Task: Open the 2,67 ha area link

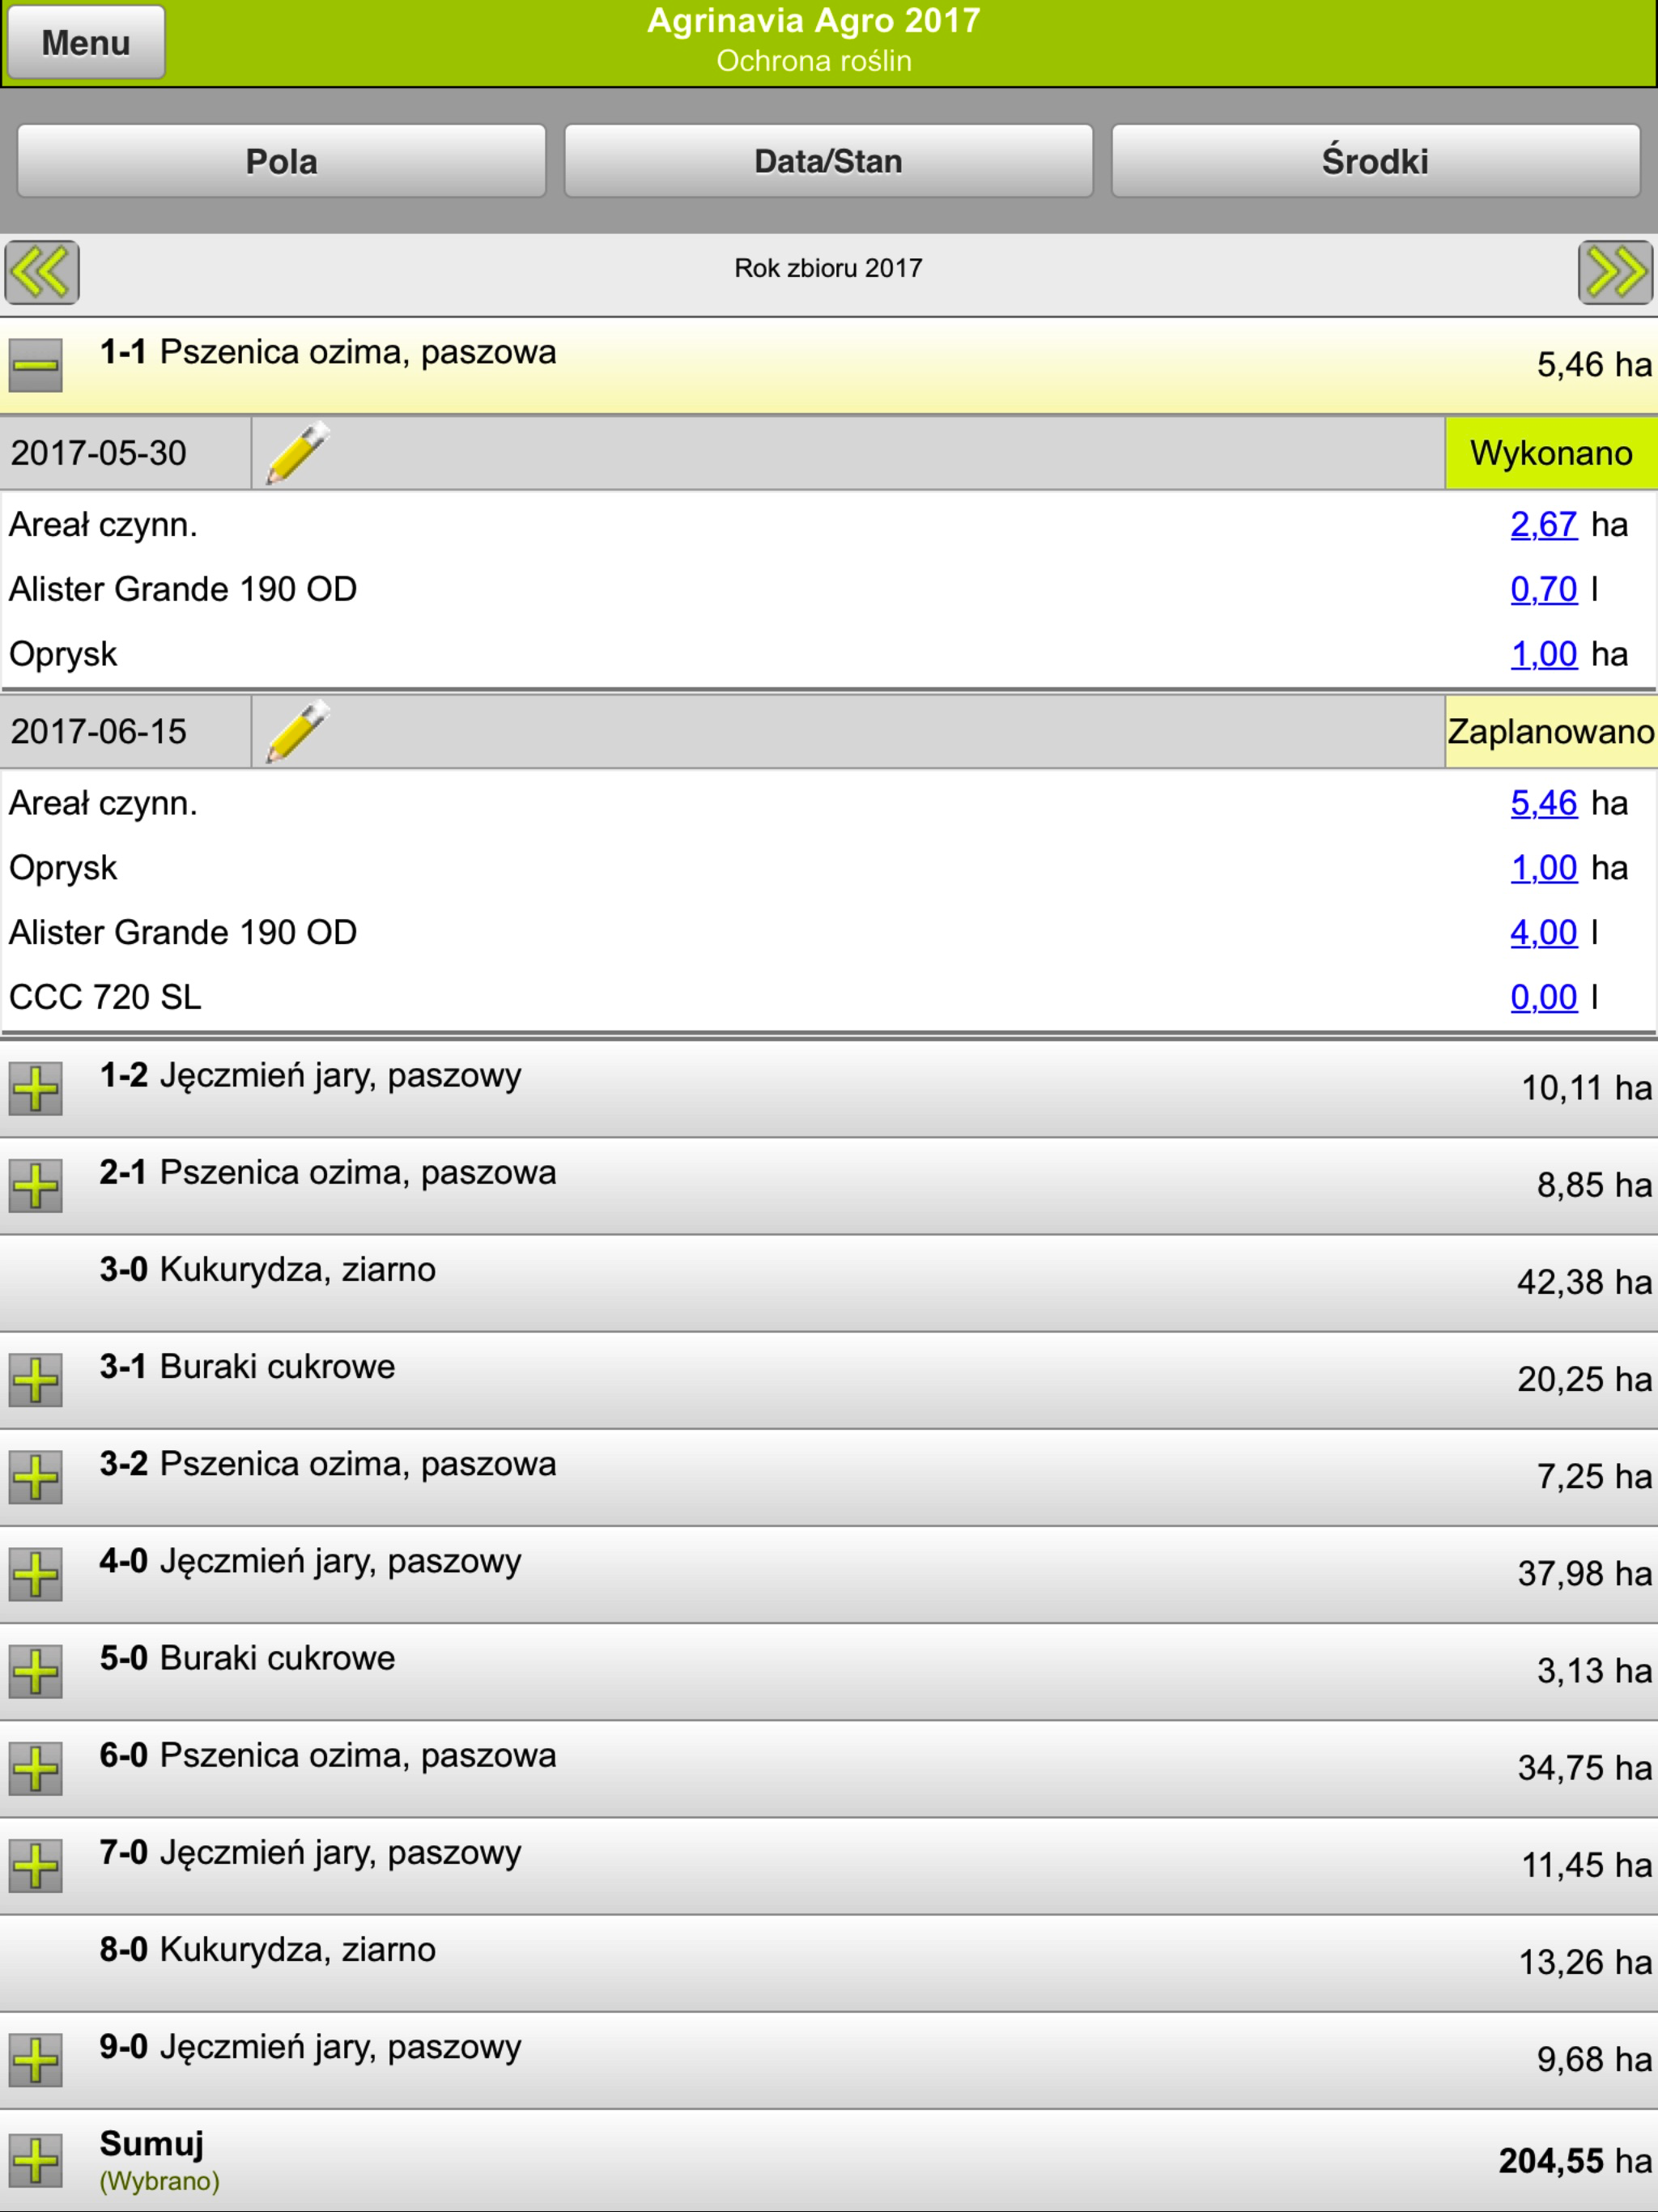Action: click(1543, 524)
